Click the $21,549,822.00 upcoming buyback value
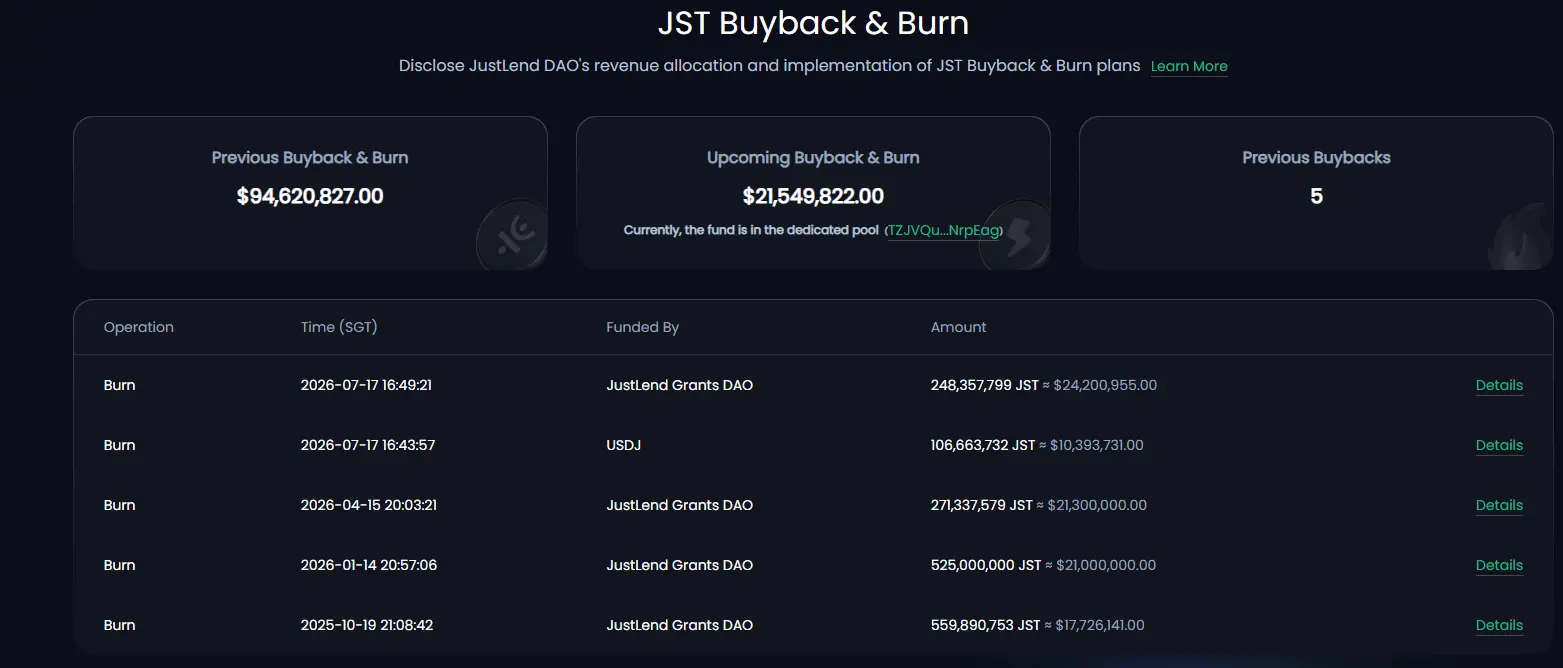The width and height of the screenshot is (1563, 668). point(813,196)
